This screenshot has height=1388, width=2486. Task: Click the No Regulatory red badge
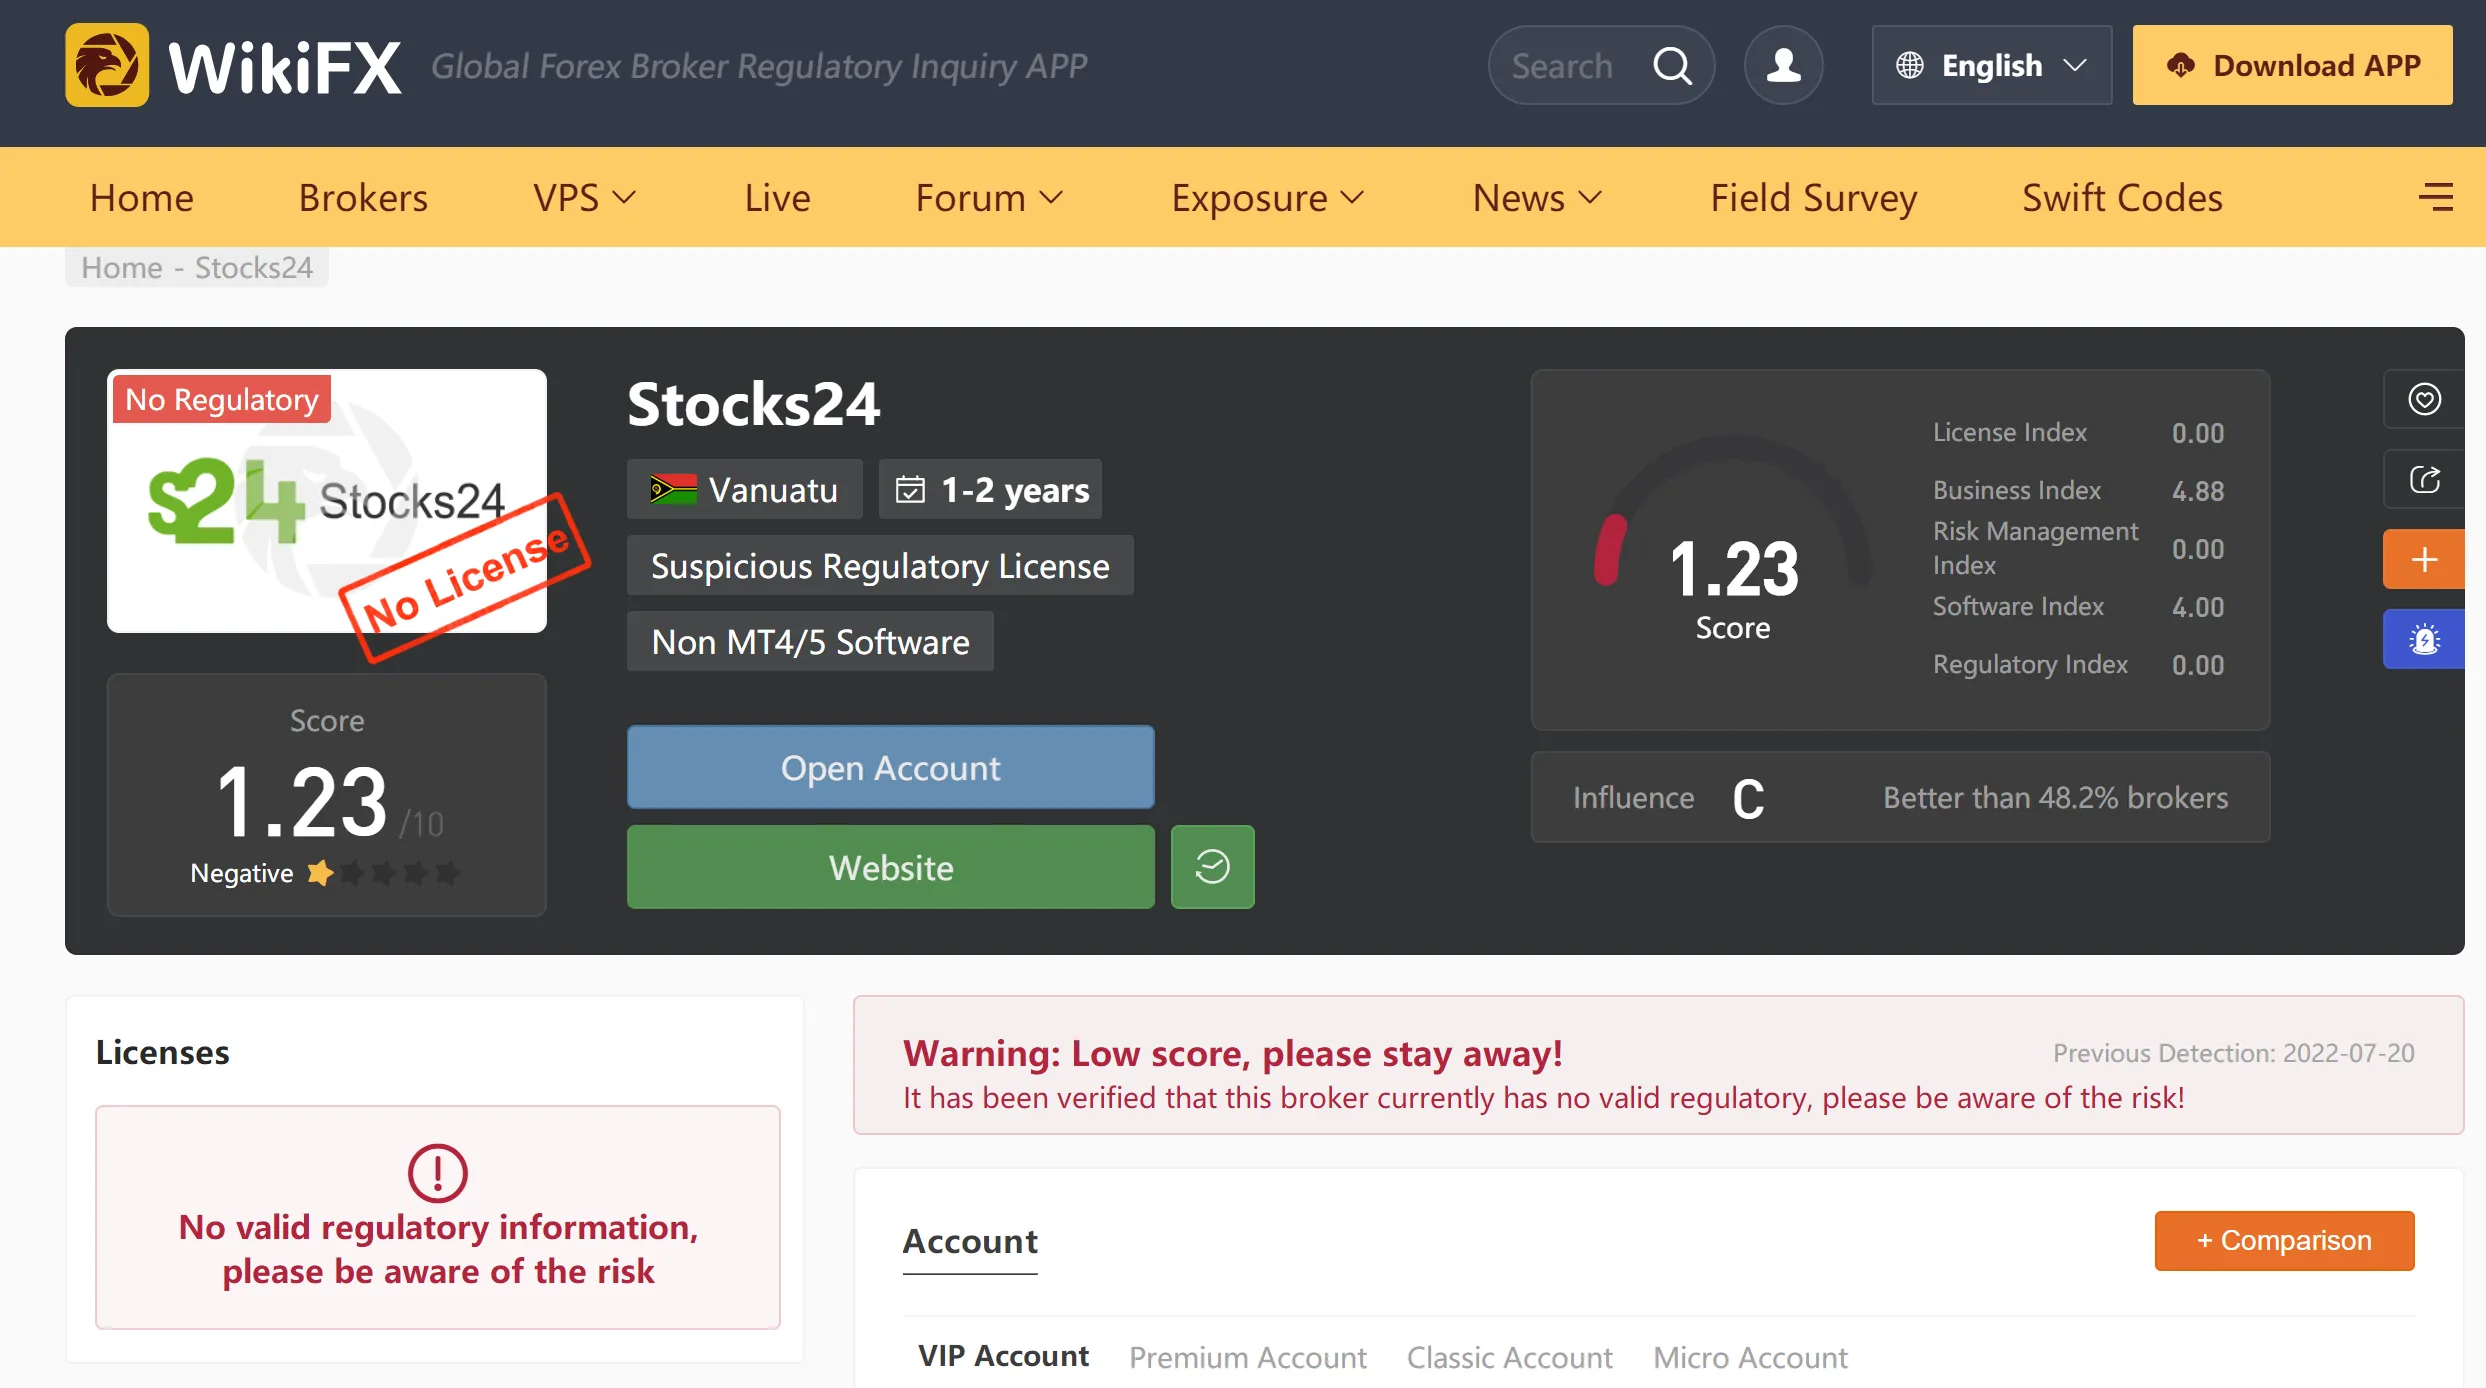(x=221, y=400)
